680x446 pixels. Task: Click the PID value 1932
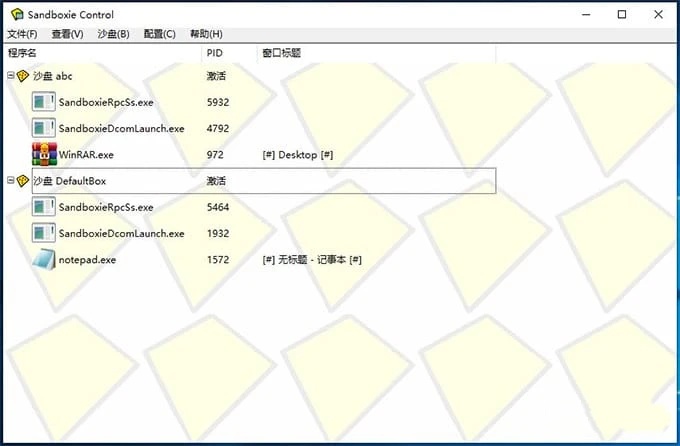pyautogui.click(x=218, y=233)
